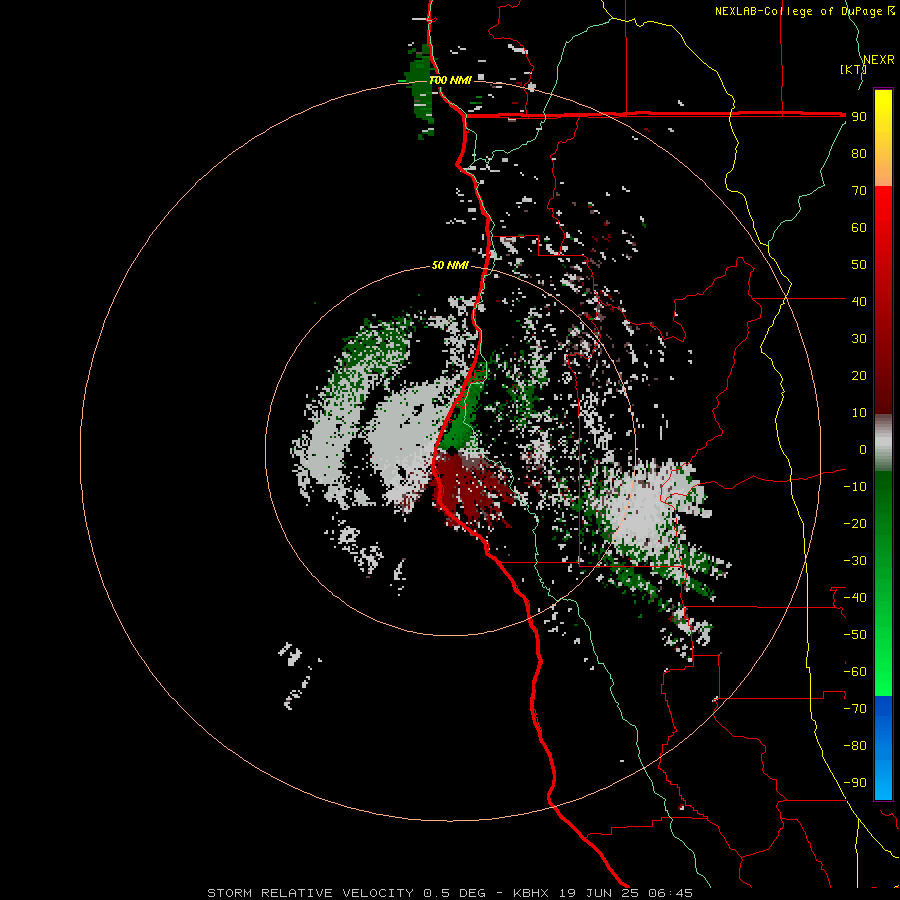Click the -10 scale label
This screenshot has width=900, height=900.
tap(855, 487)
